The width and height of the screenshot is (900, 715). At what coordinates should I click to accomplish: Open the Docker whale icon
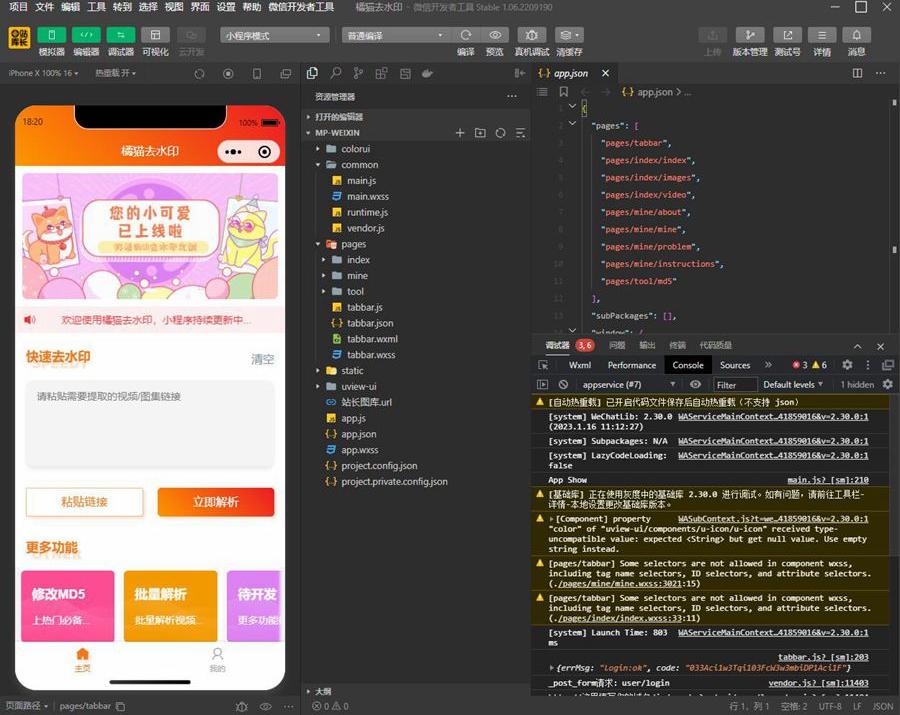point(428,73)
